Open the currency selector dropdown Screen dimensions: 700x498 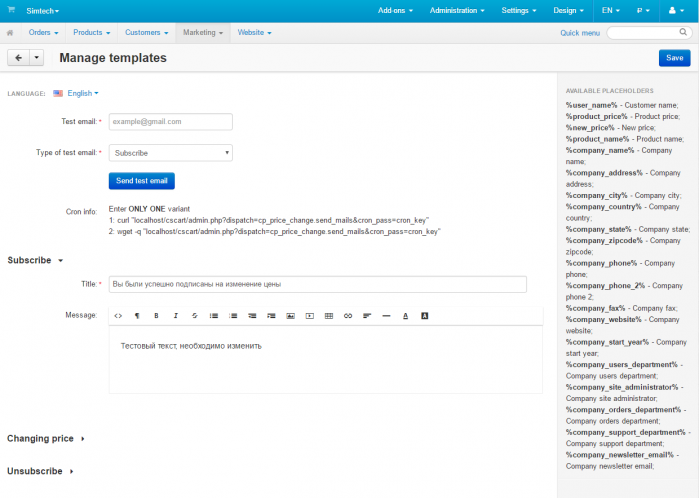tap(643, 10)
